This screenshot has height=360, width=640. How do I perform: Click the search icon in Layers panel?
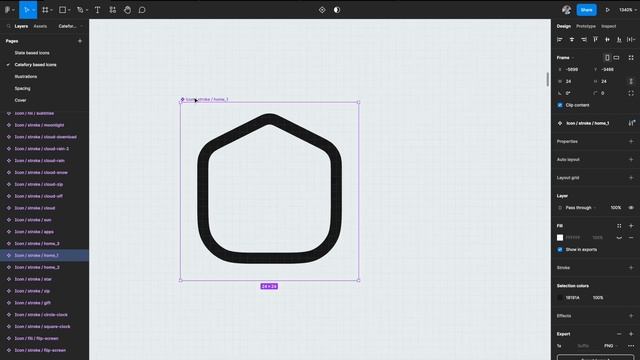point(8,26)
